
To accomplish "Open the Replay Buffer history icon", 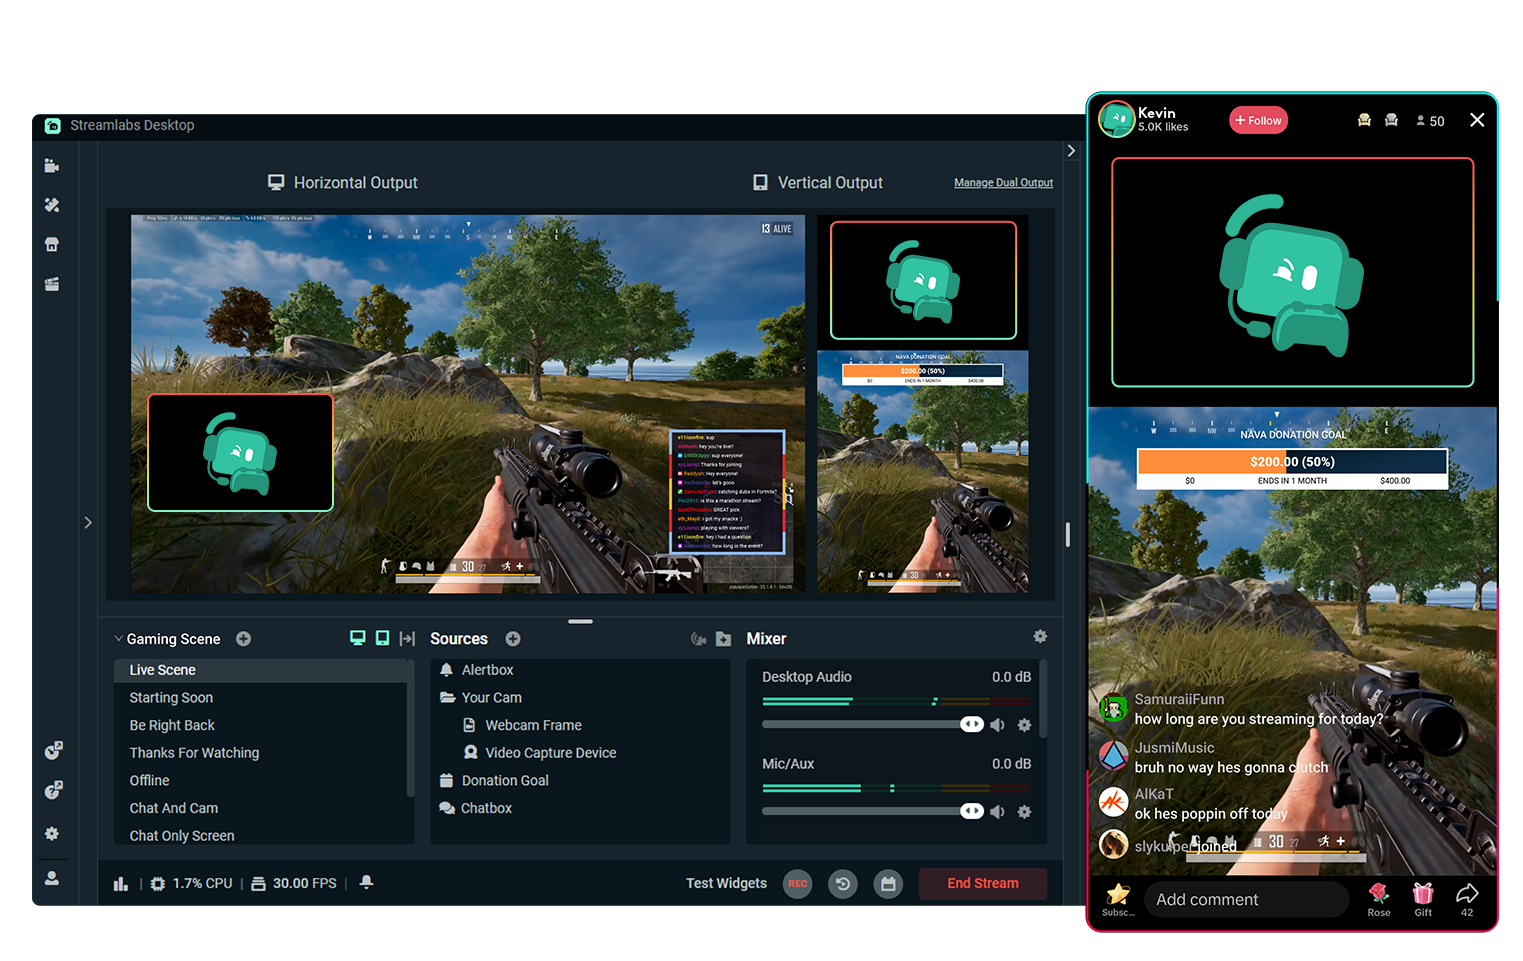I will pyautogui.click(x=842, y=884).
